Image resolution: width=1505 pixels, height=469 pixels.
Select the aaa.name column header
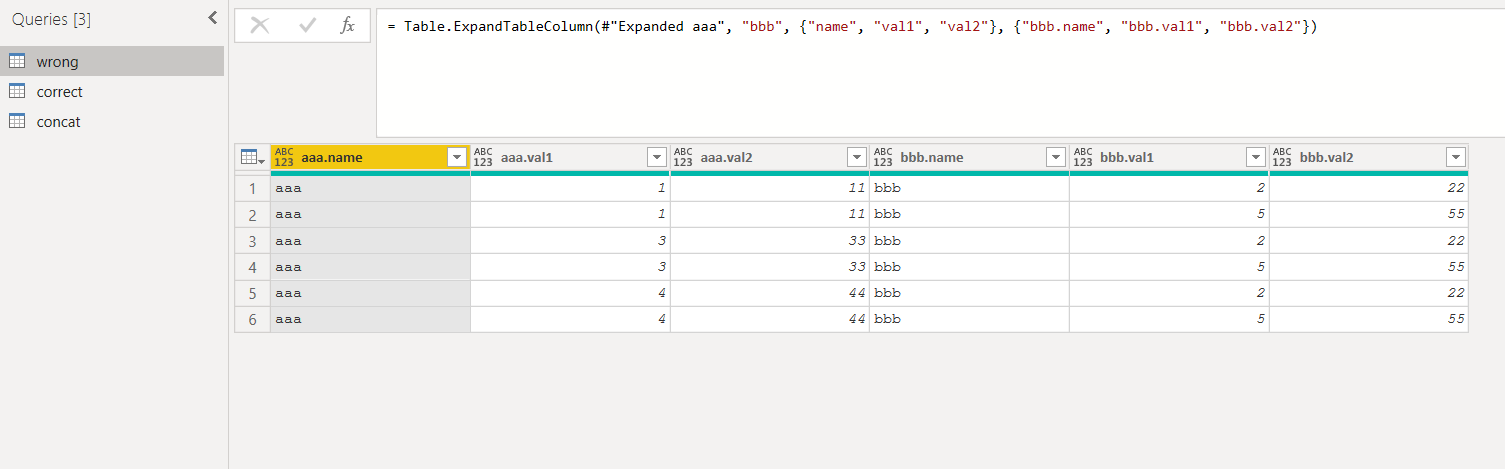pyautogui.click(x=370, y=158)
